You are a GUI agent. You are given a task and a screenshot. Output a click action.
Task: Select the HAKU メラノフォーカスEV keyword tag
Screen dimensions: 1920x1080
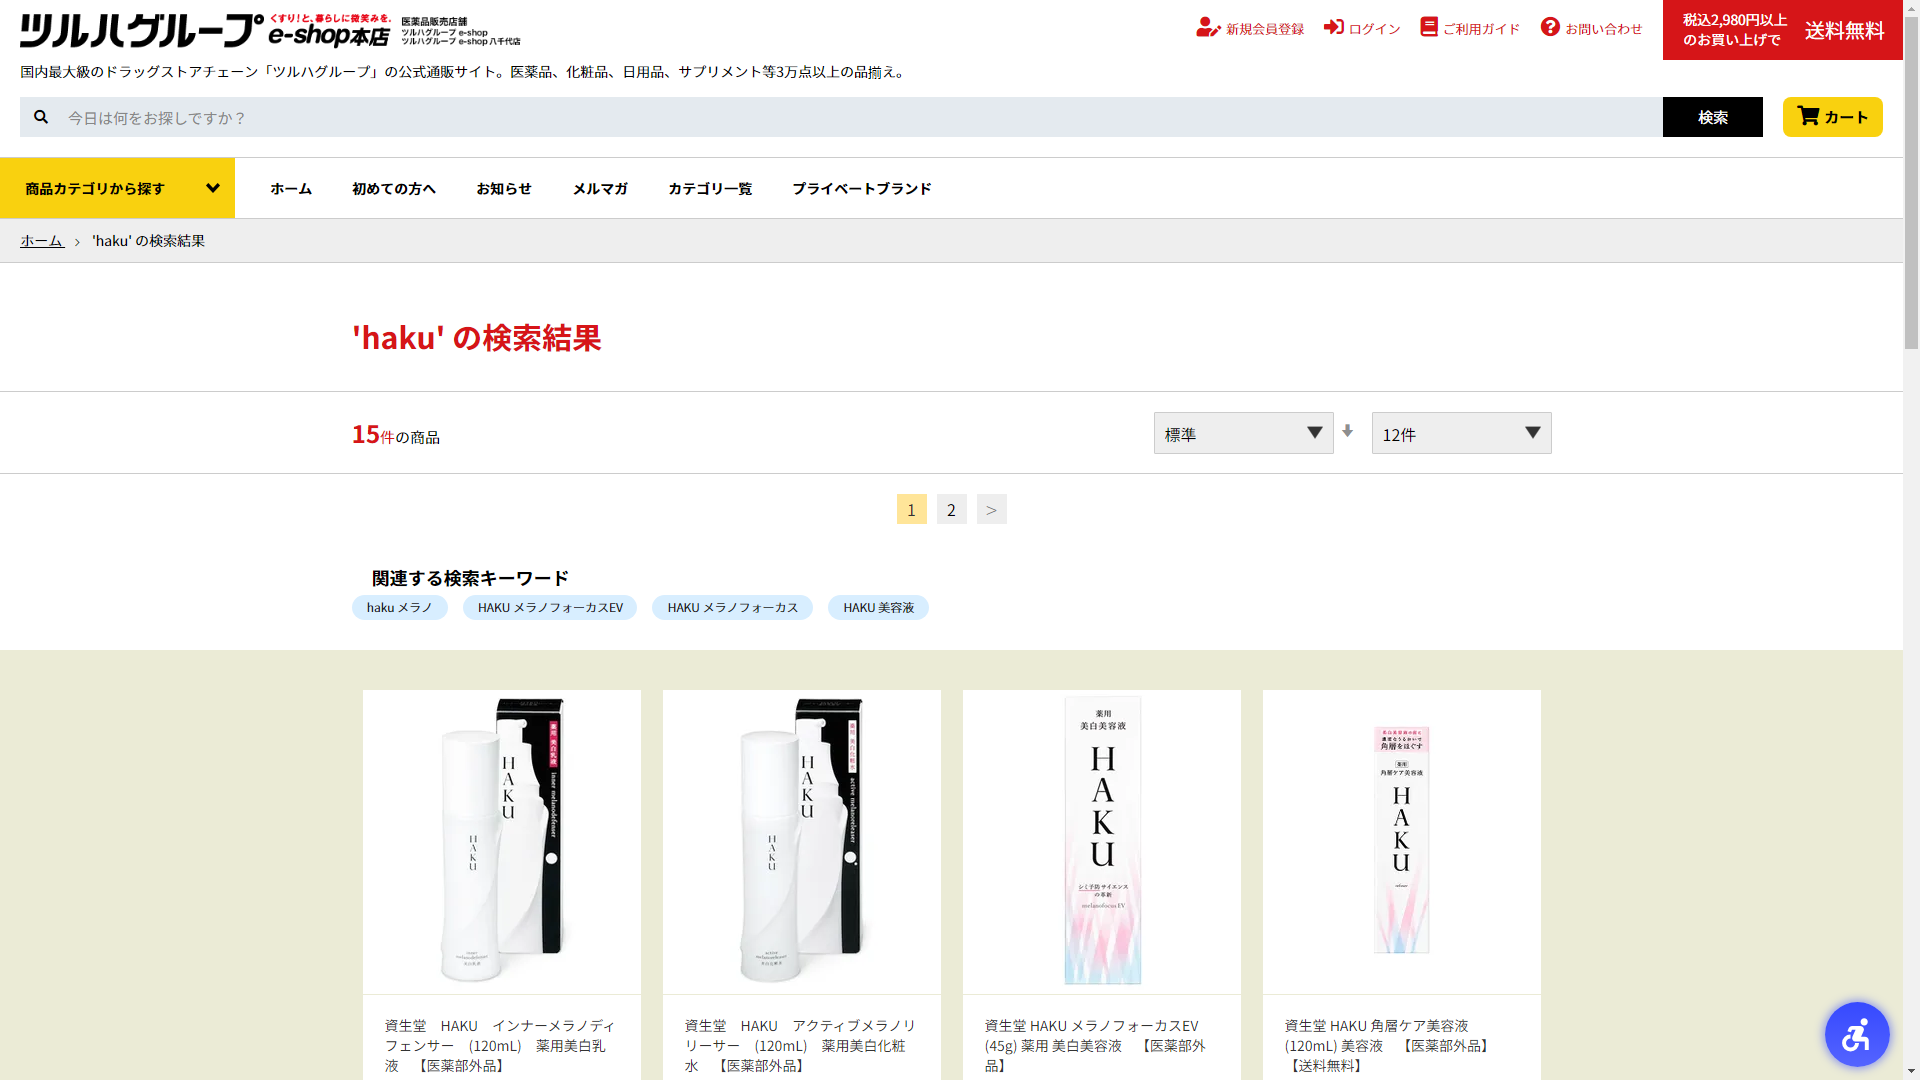point(549,608)
